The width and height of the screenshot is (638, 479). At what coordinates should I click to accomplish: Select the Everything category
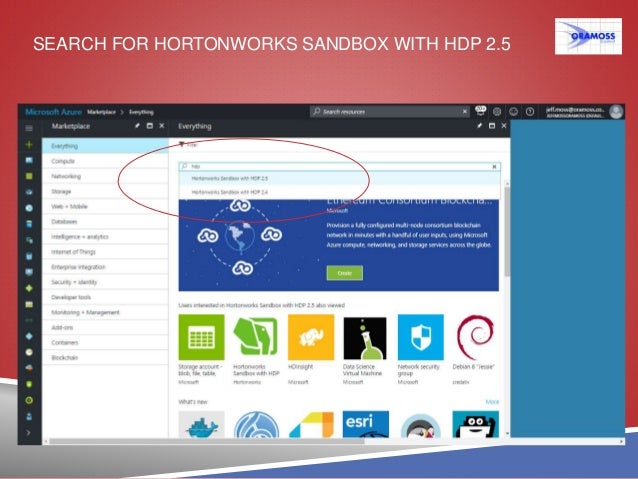[x=105, y=146]
